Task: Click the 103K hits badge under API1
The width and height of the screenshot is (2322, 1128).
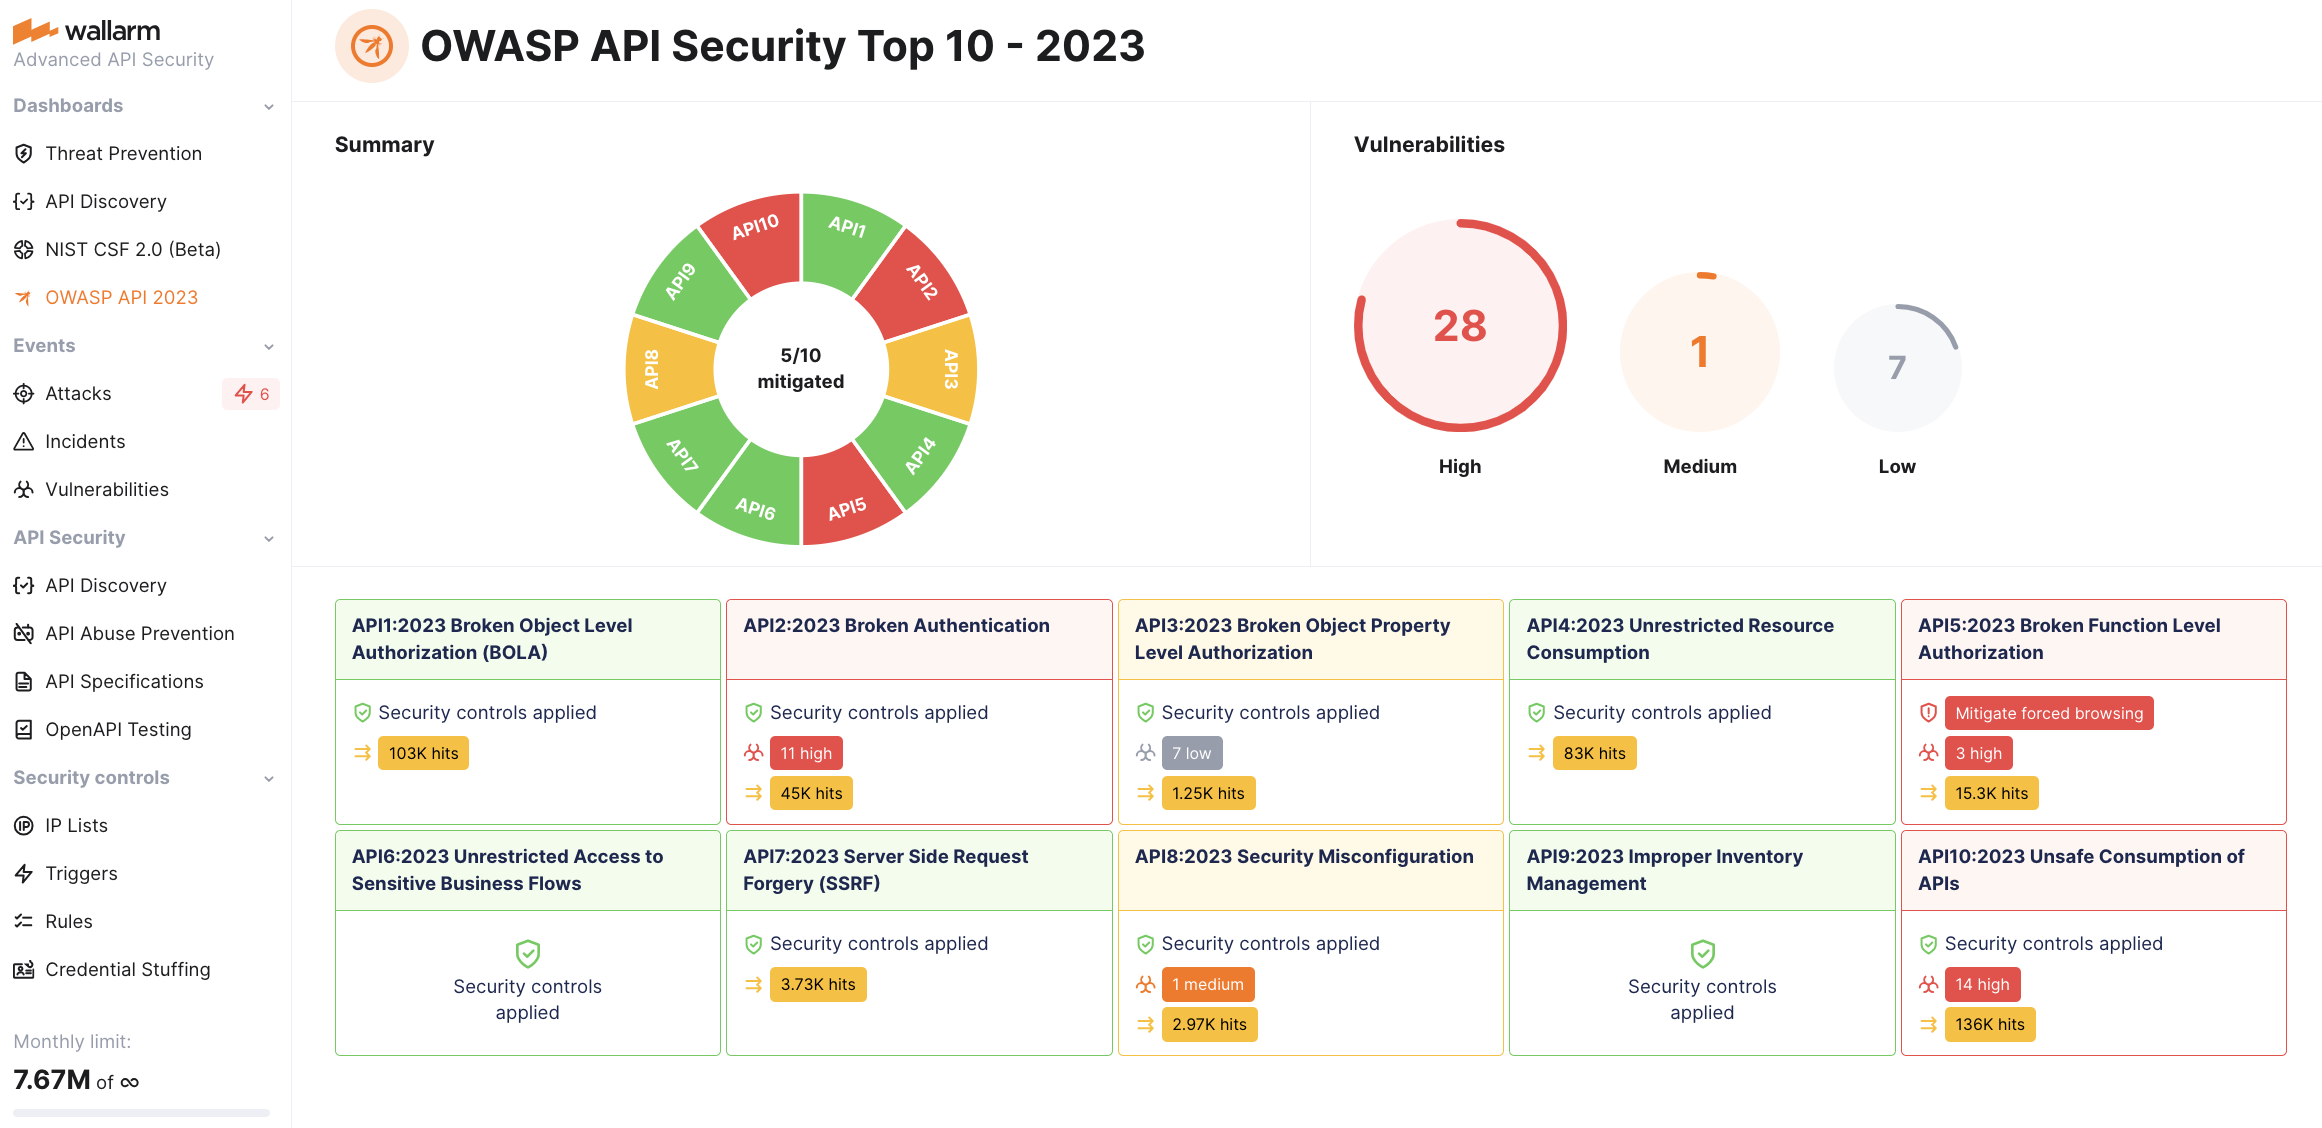Action: [x=423, y=753]
